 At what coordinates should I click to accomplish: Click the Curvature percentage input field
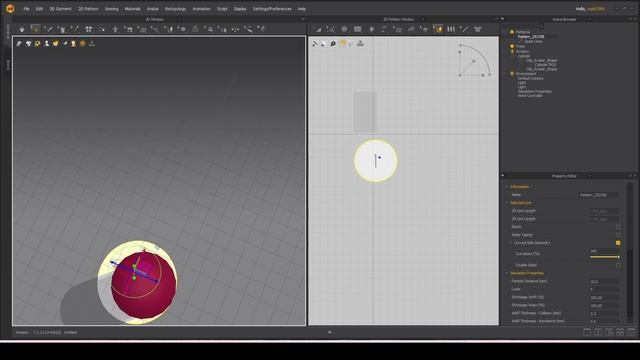[604, 251]
